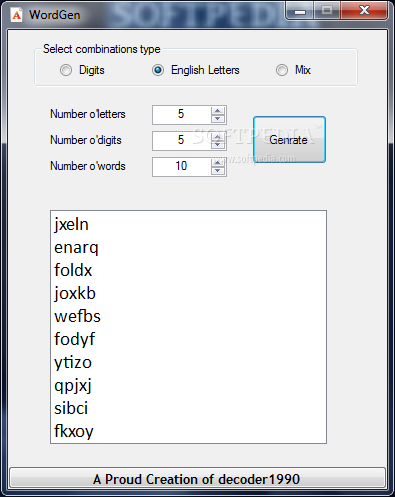Select the word 'sibci' in the list

click(x=71, y=408)
